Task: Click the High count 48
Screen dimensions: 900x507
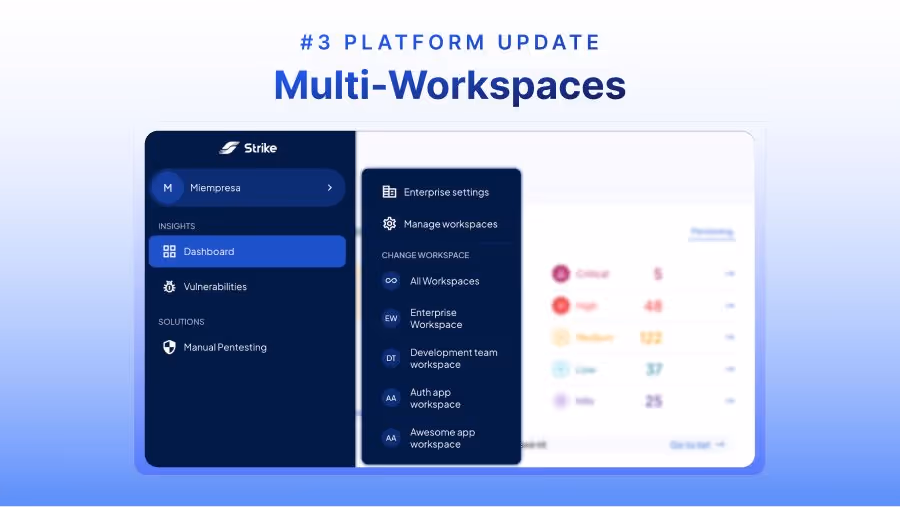Action: pyautogui.click(x=653, y=305)
